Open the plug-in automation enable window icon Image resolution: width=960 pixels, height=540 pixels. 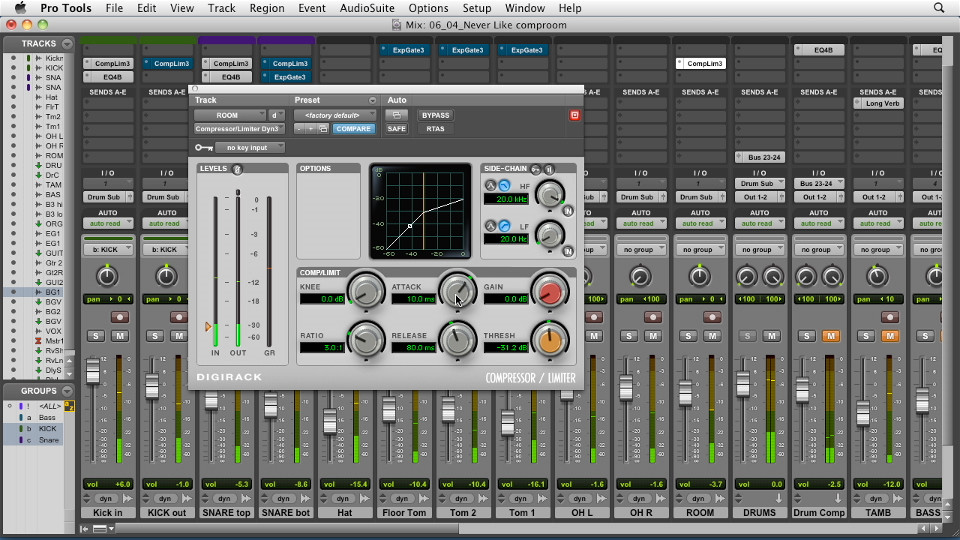click(397, 115)
